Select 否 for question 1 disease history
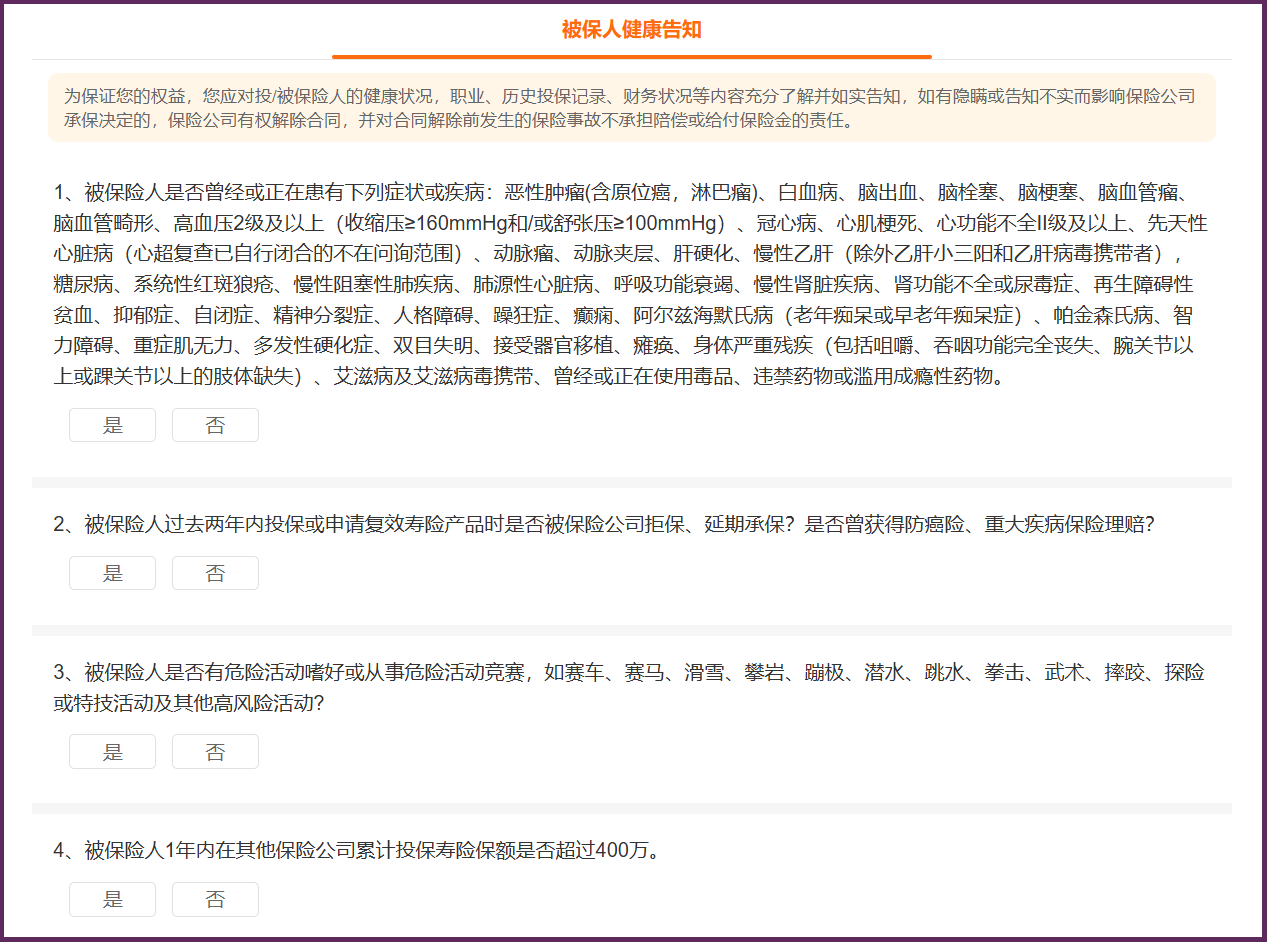 [x=215, y=425]
